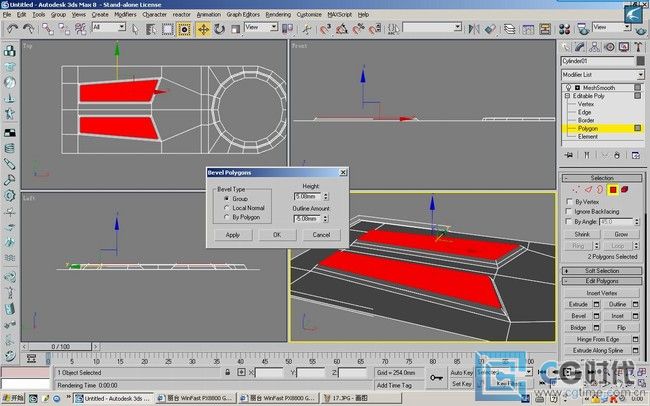
Task: Click the Unlink Selection icon
Action: point(64,29)
